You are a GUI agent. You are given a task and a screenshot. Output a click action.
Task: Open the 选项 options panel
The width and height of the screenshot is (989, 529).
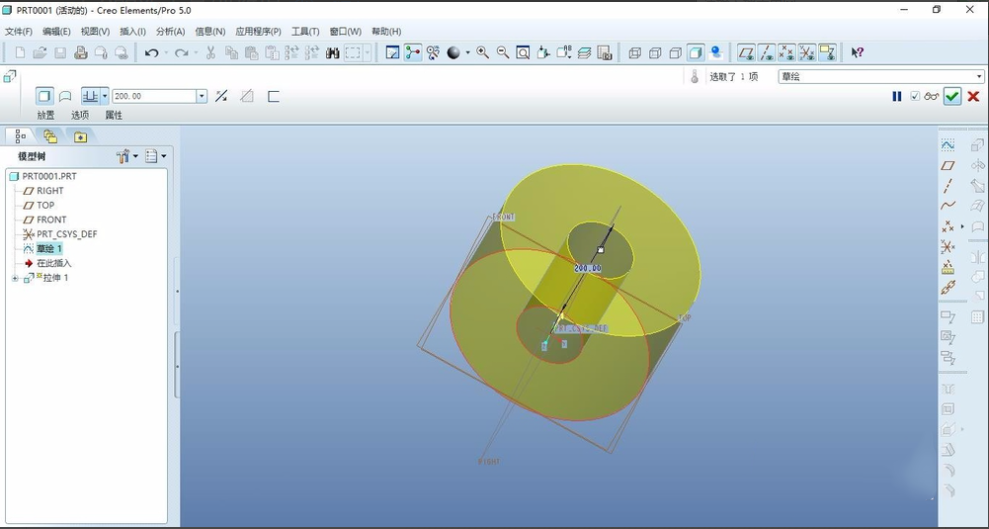tap(80, 115)
